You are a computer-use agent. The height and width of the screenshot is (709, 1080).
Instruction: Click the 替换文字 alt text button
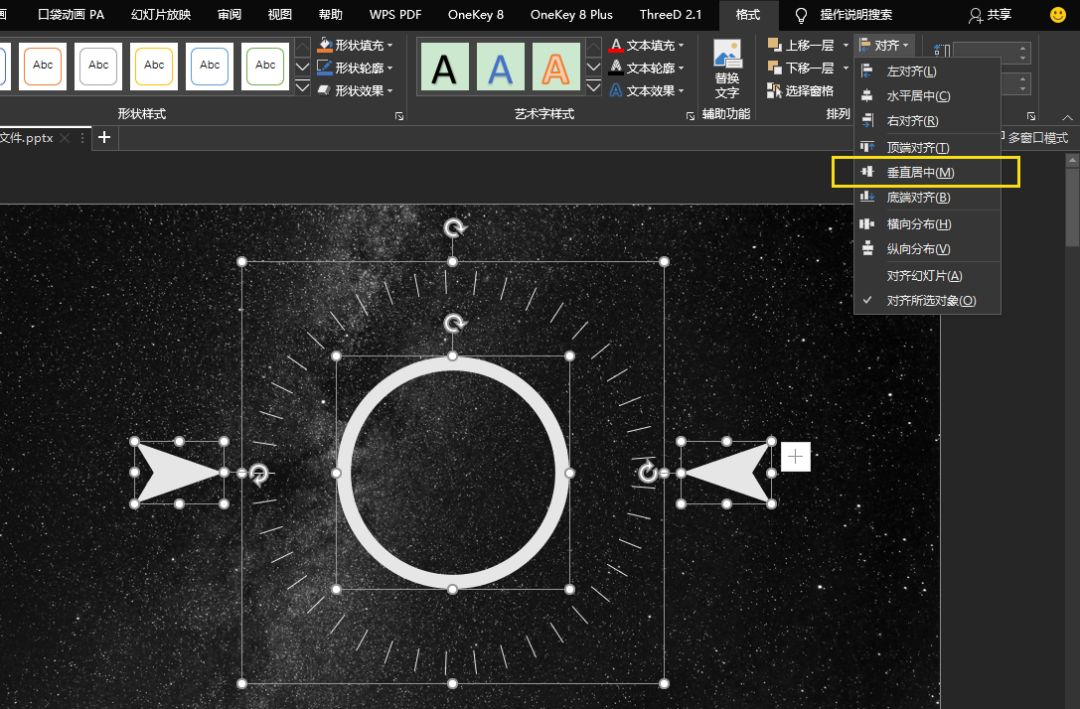click(727, 69)
